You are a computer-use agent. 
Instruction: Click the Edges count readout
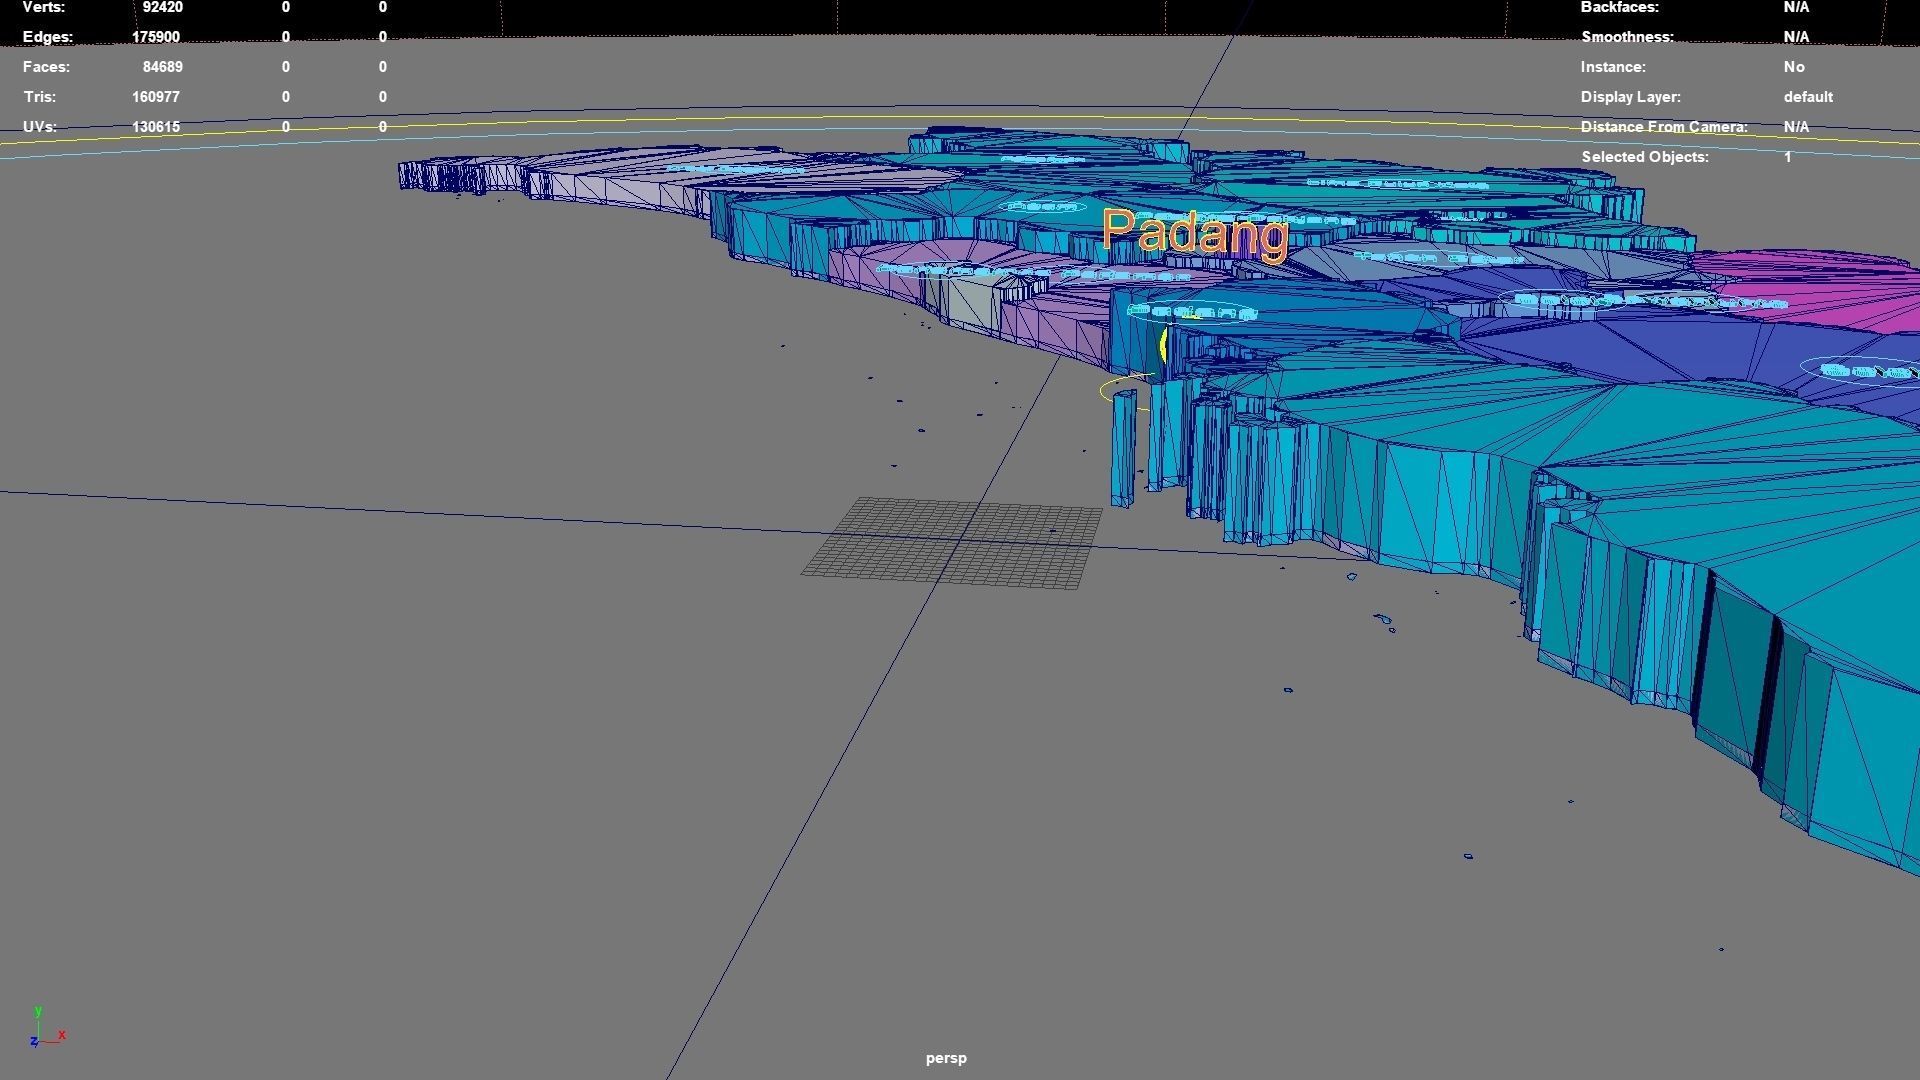(x=157, y=37)
